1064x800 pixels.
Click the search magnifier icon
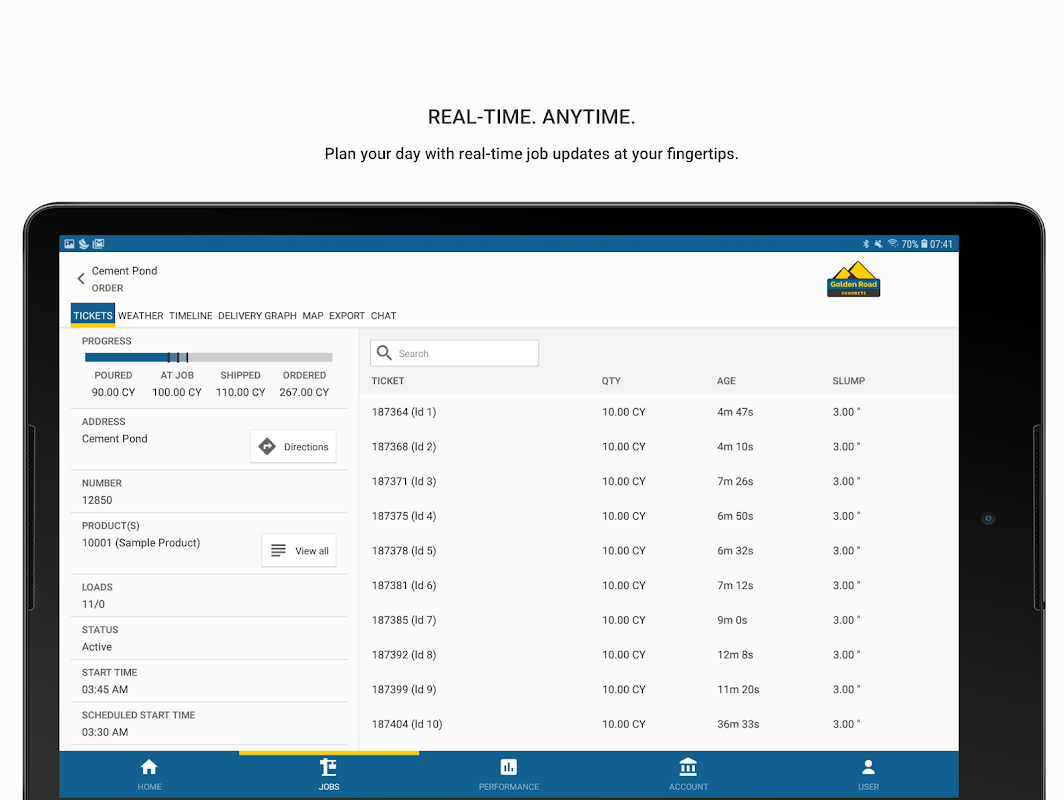pos(384,353)
